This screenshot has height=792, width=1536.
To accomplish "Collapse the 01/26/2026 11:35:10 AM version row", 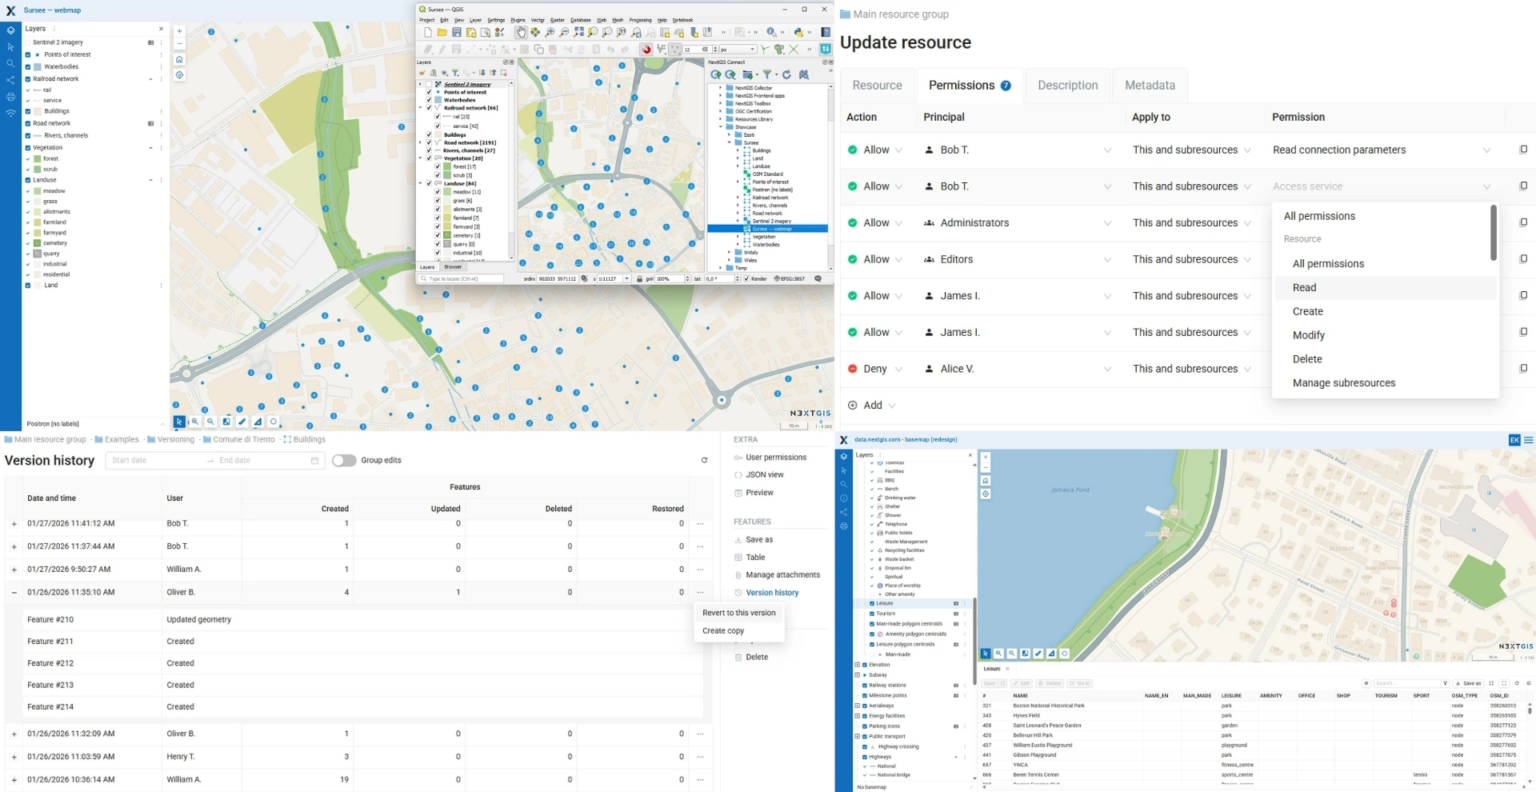I will pos(14,593).
